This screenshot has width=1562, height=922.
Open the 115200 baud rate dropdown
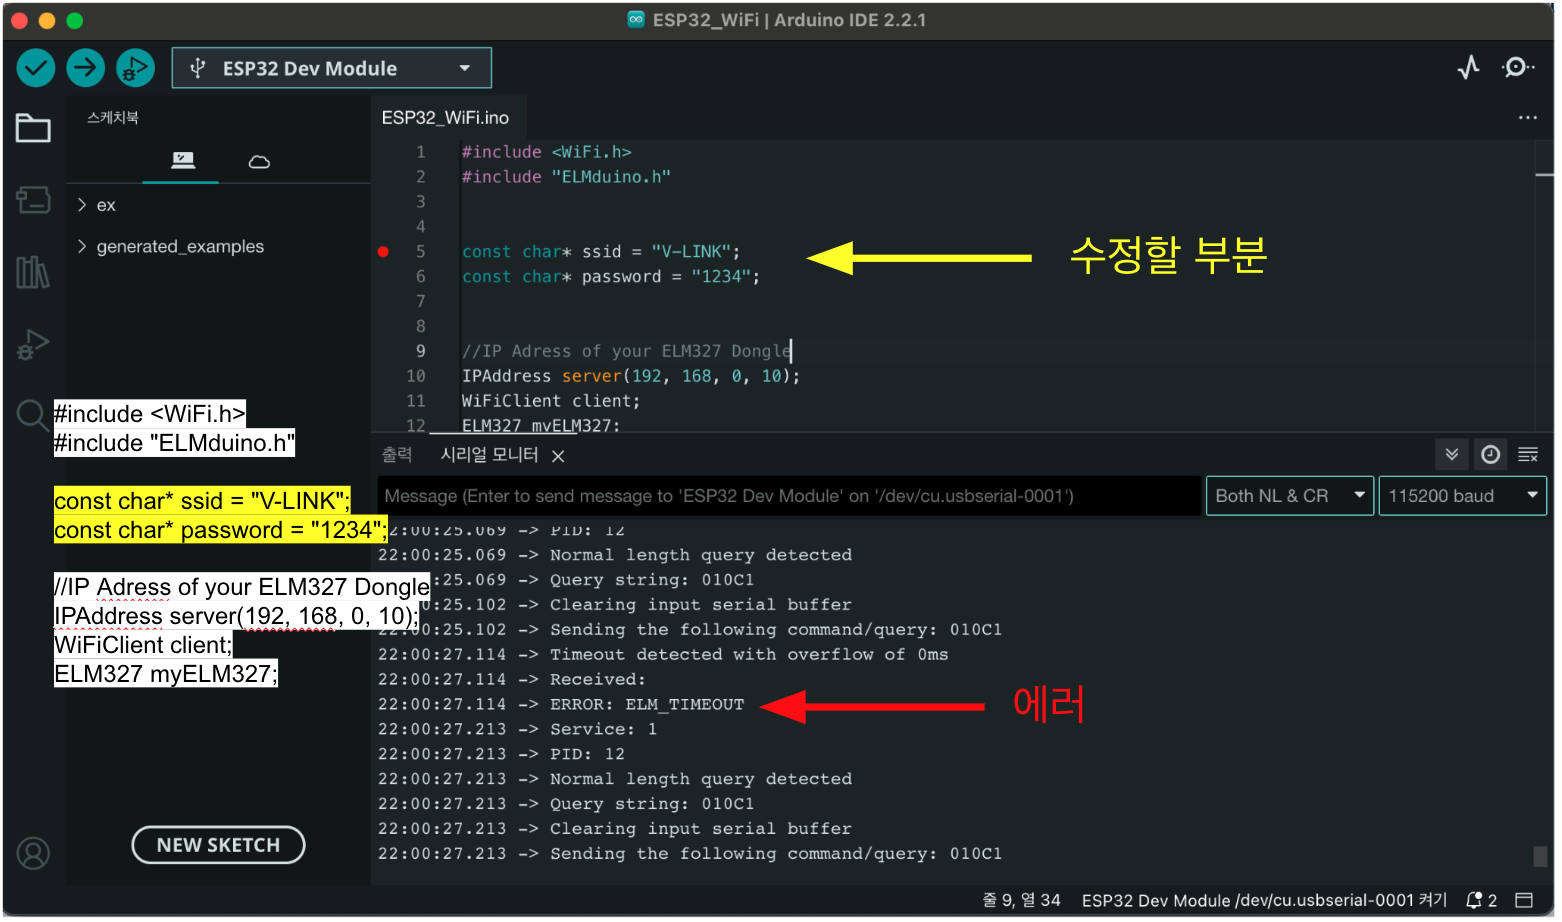pyautogui.click(x=1462, y=496)
